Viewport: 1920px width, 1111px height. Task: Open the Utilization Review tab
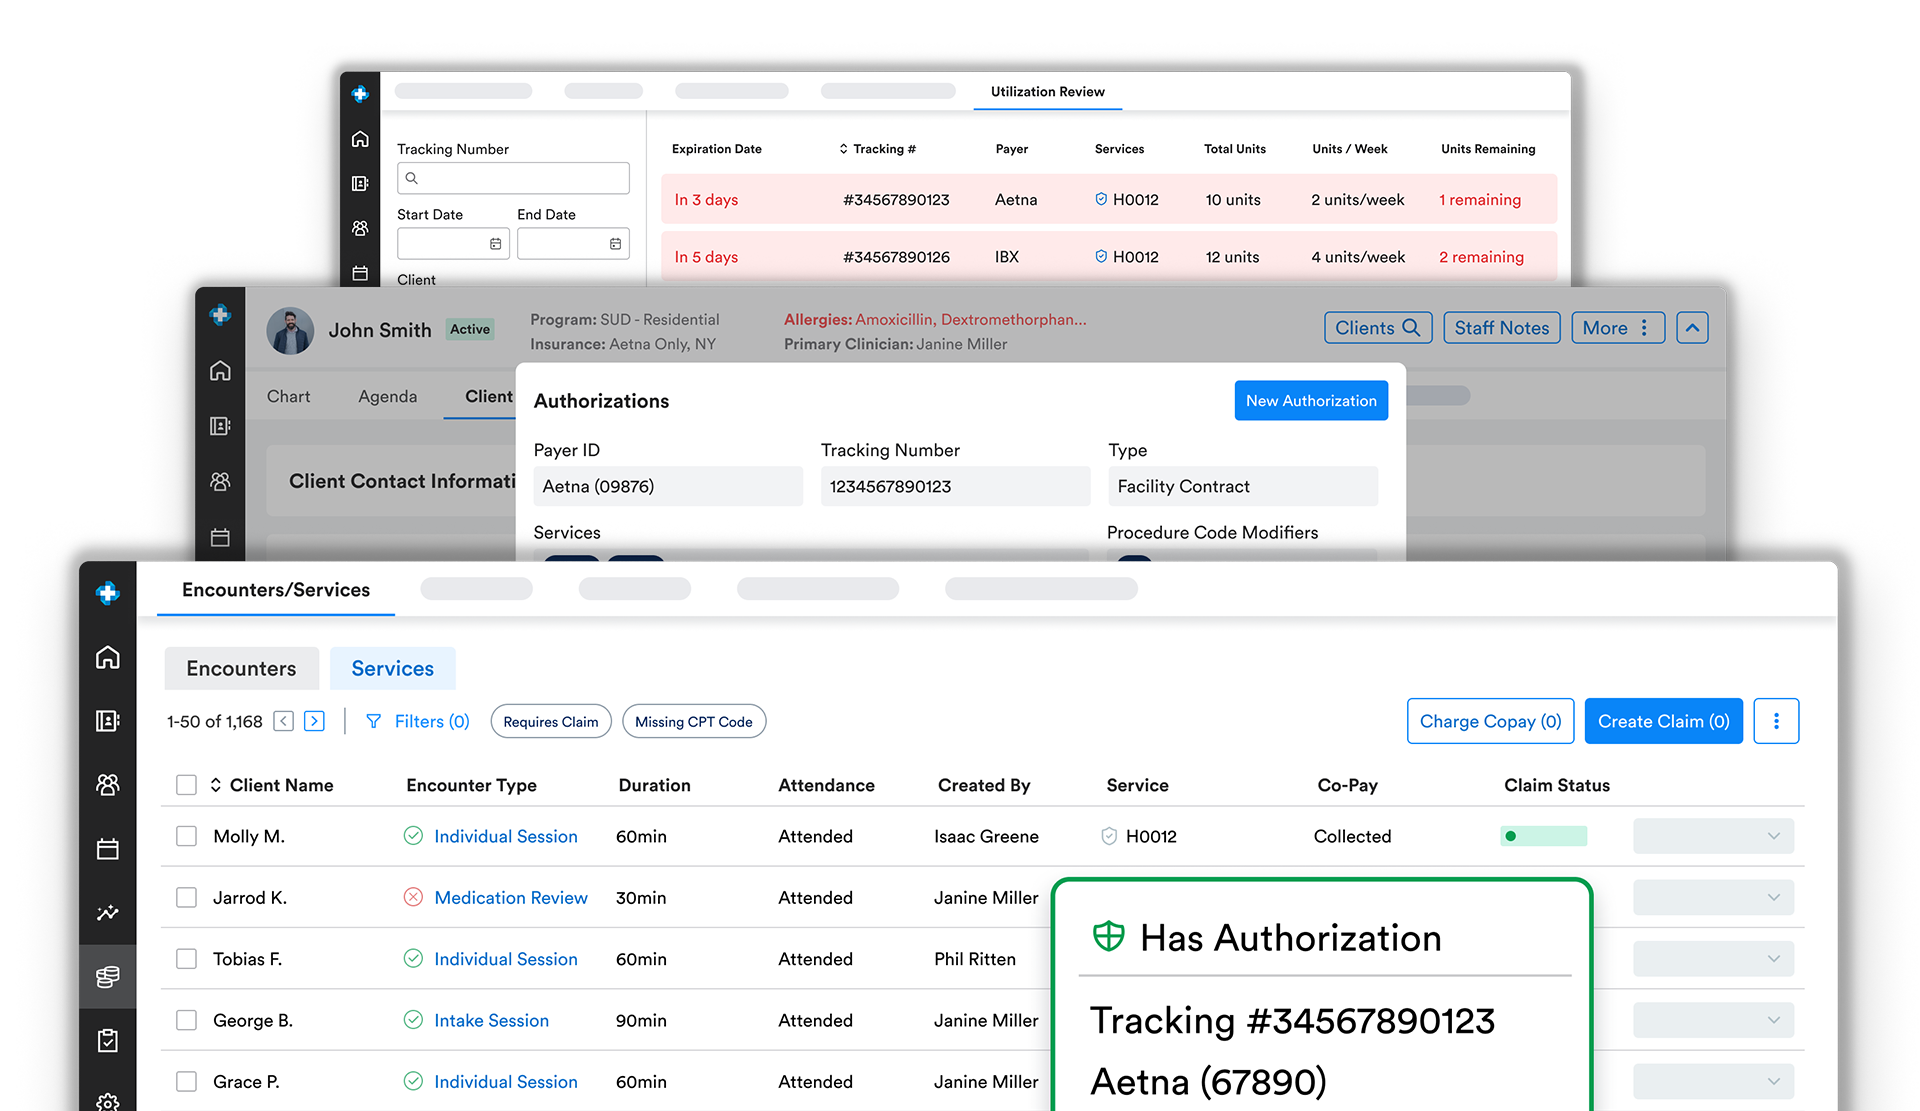[x=1047, y=91]
